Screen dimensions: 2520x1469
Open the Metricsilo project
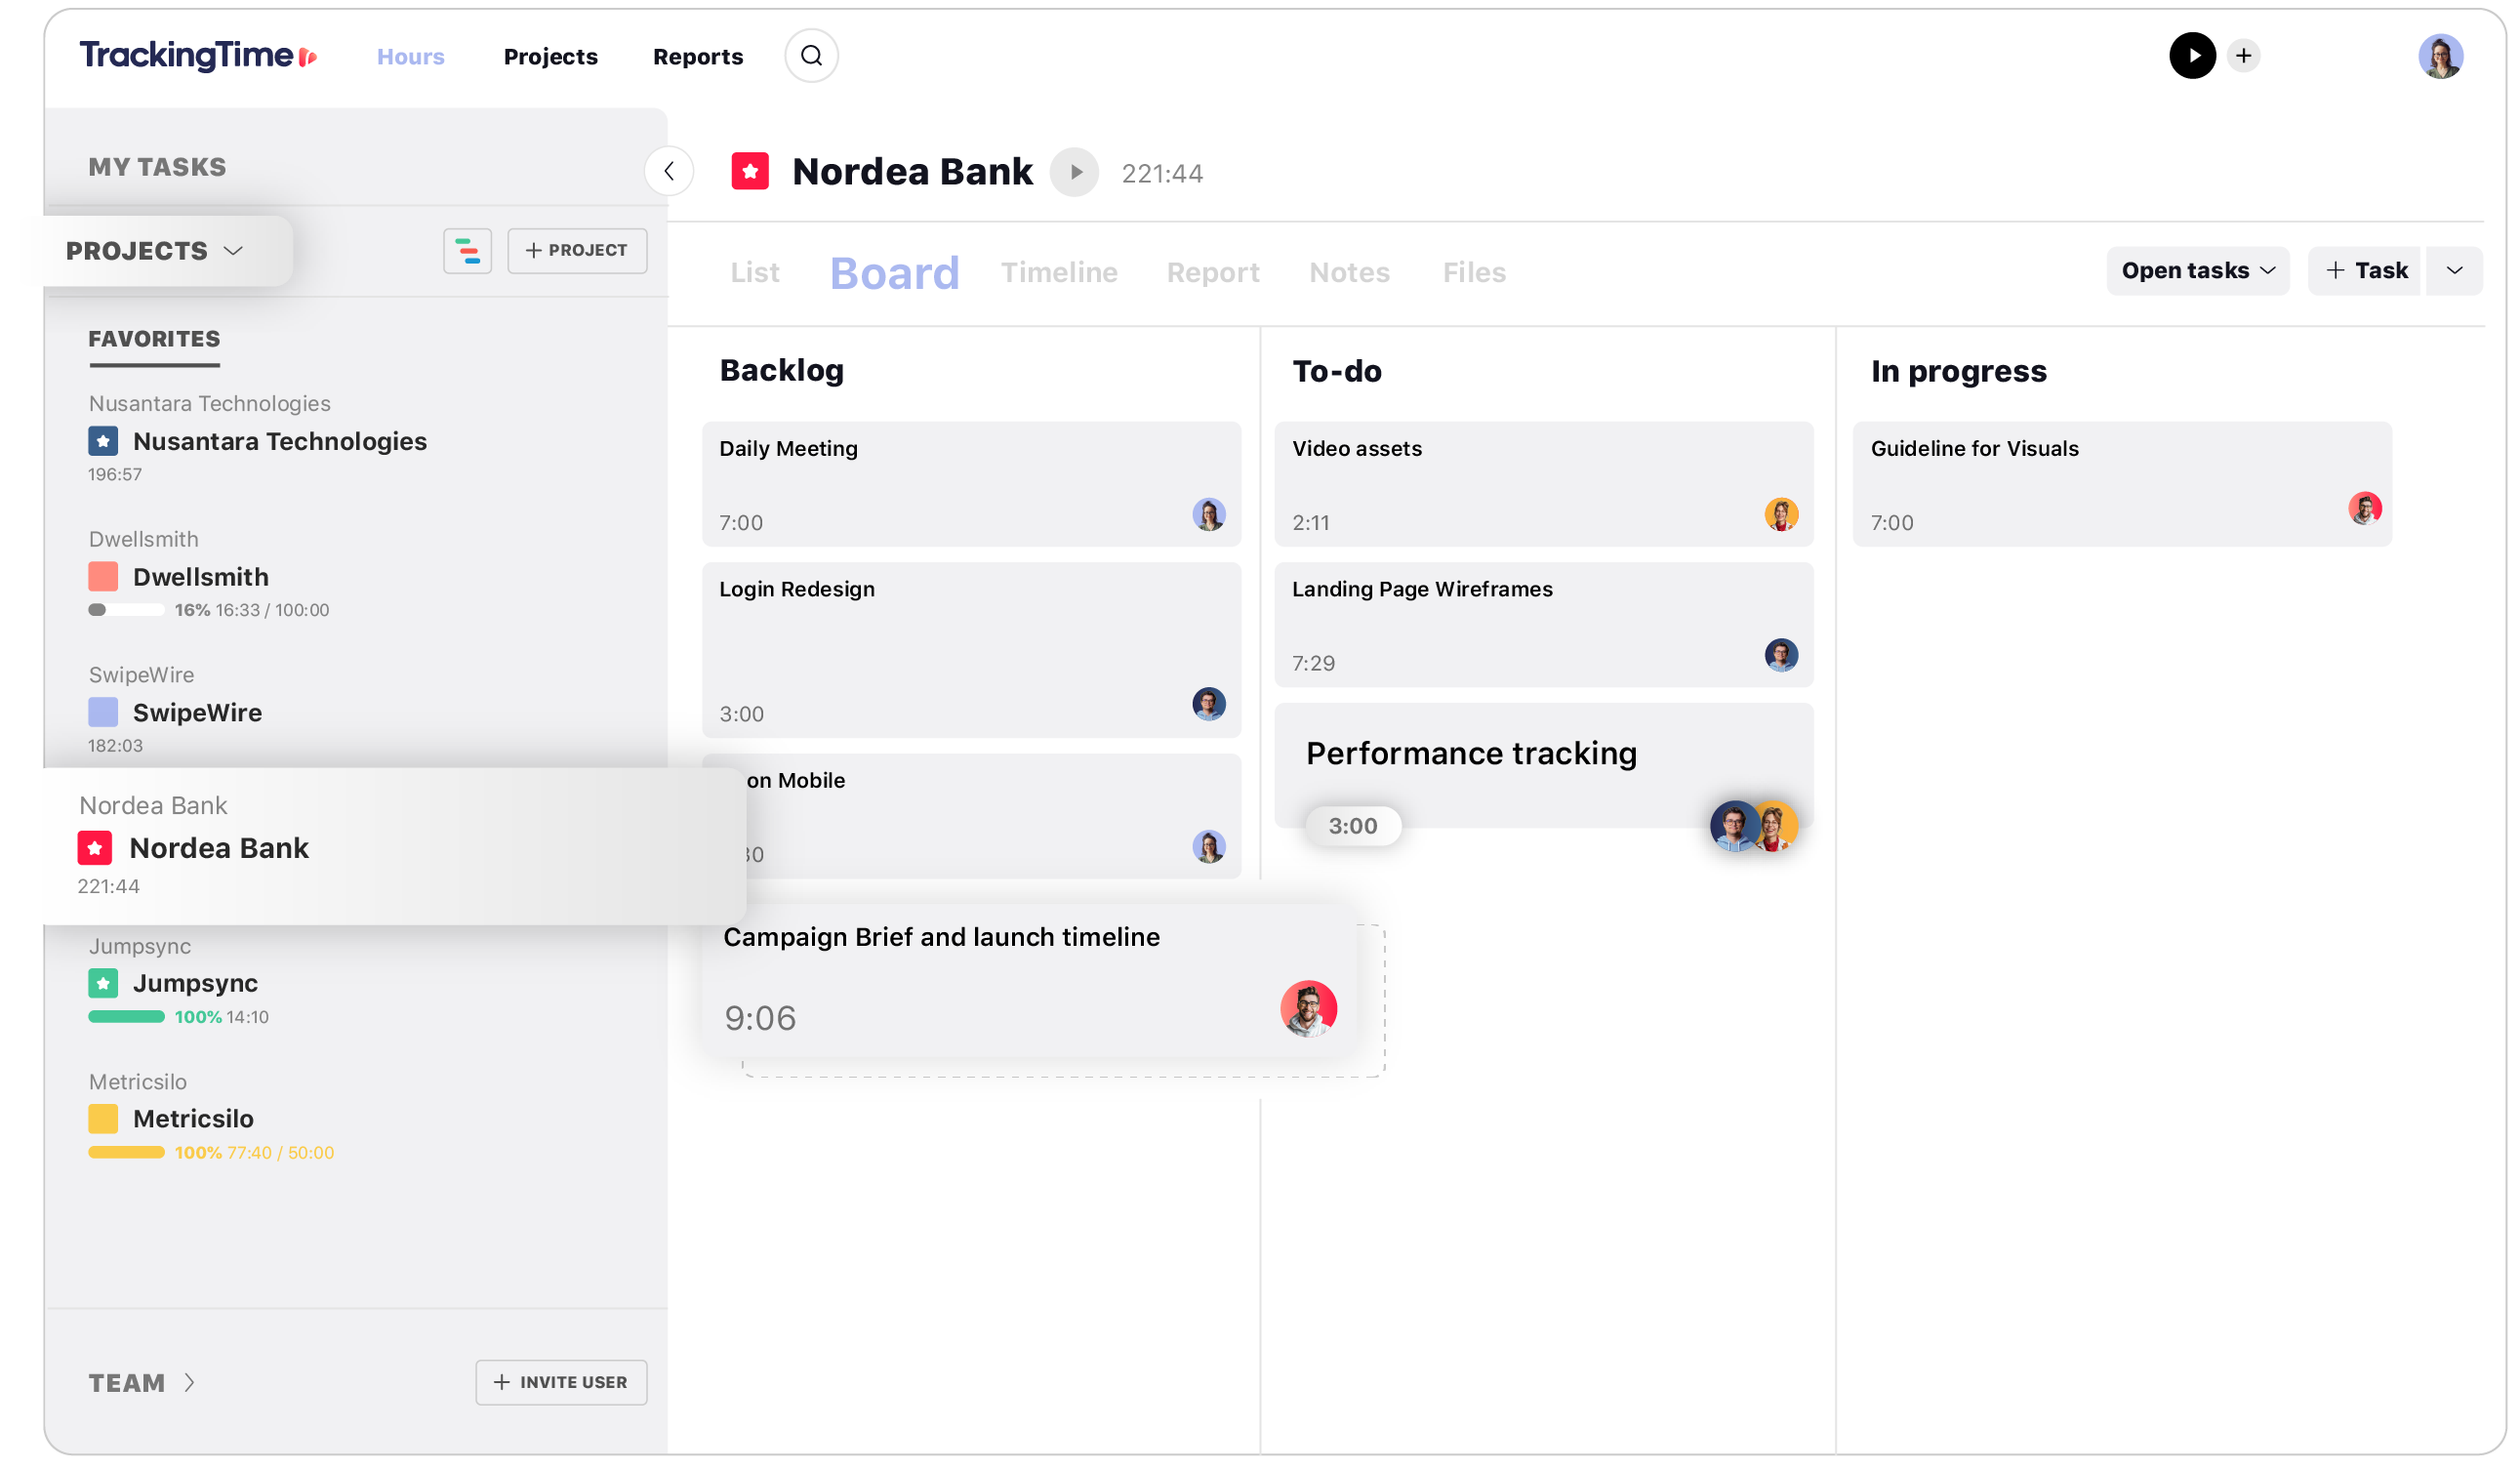click(x=193, y=1118)
